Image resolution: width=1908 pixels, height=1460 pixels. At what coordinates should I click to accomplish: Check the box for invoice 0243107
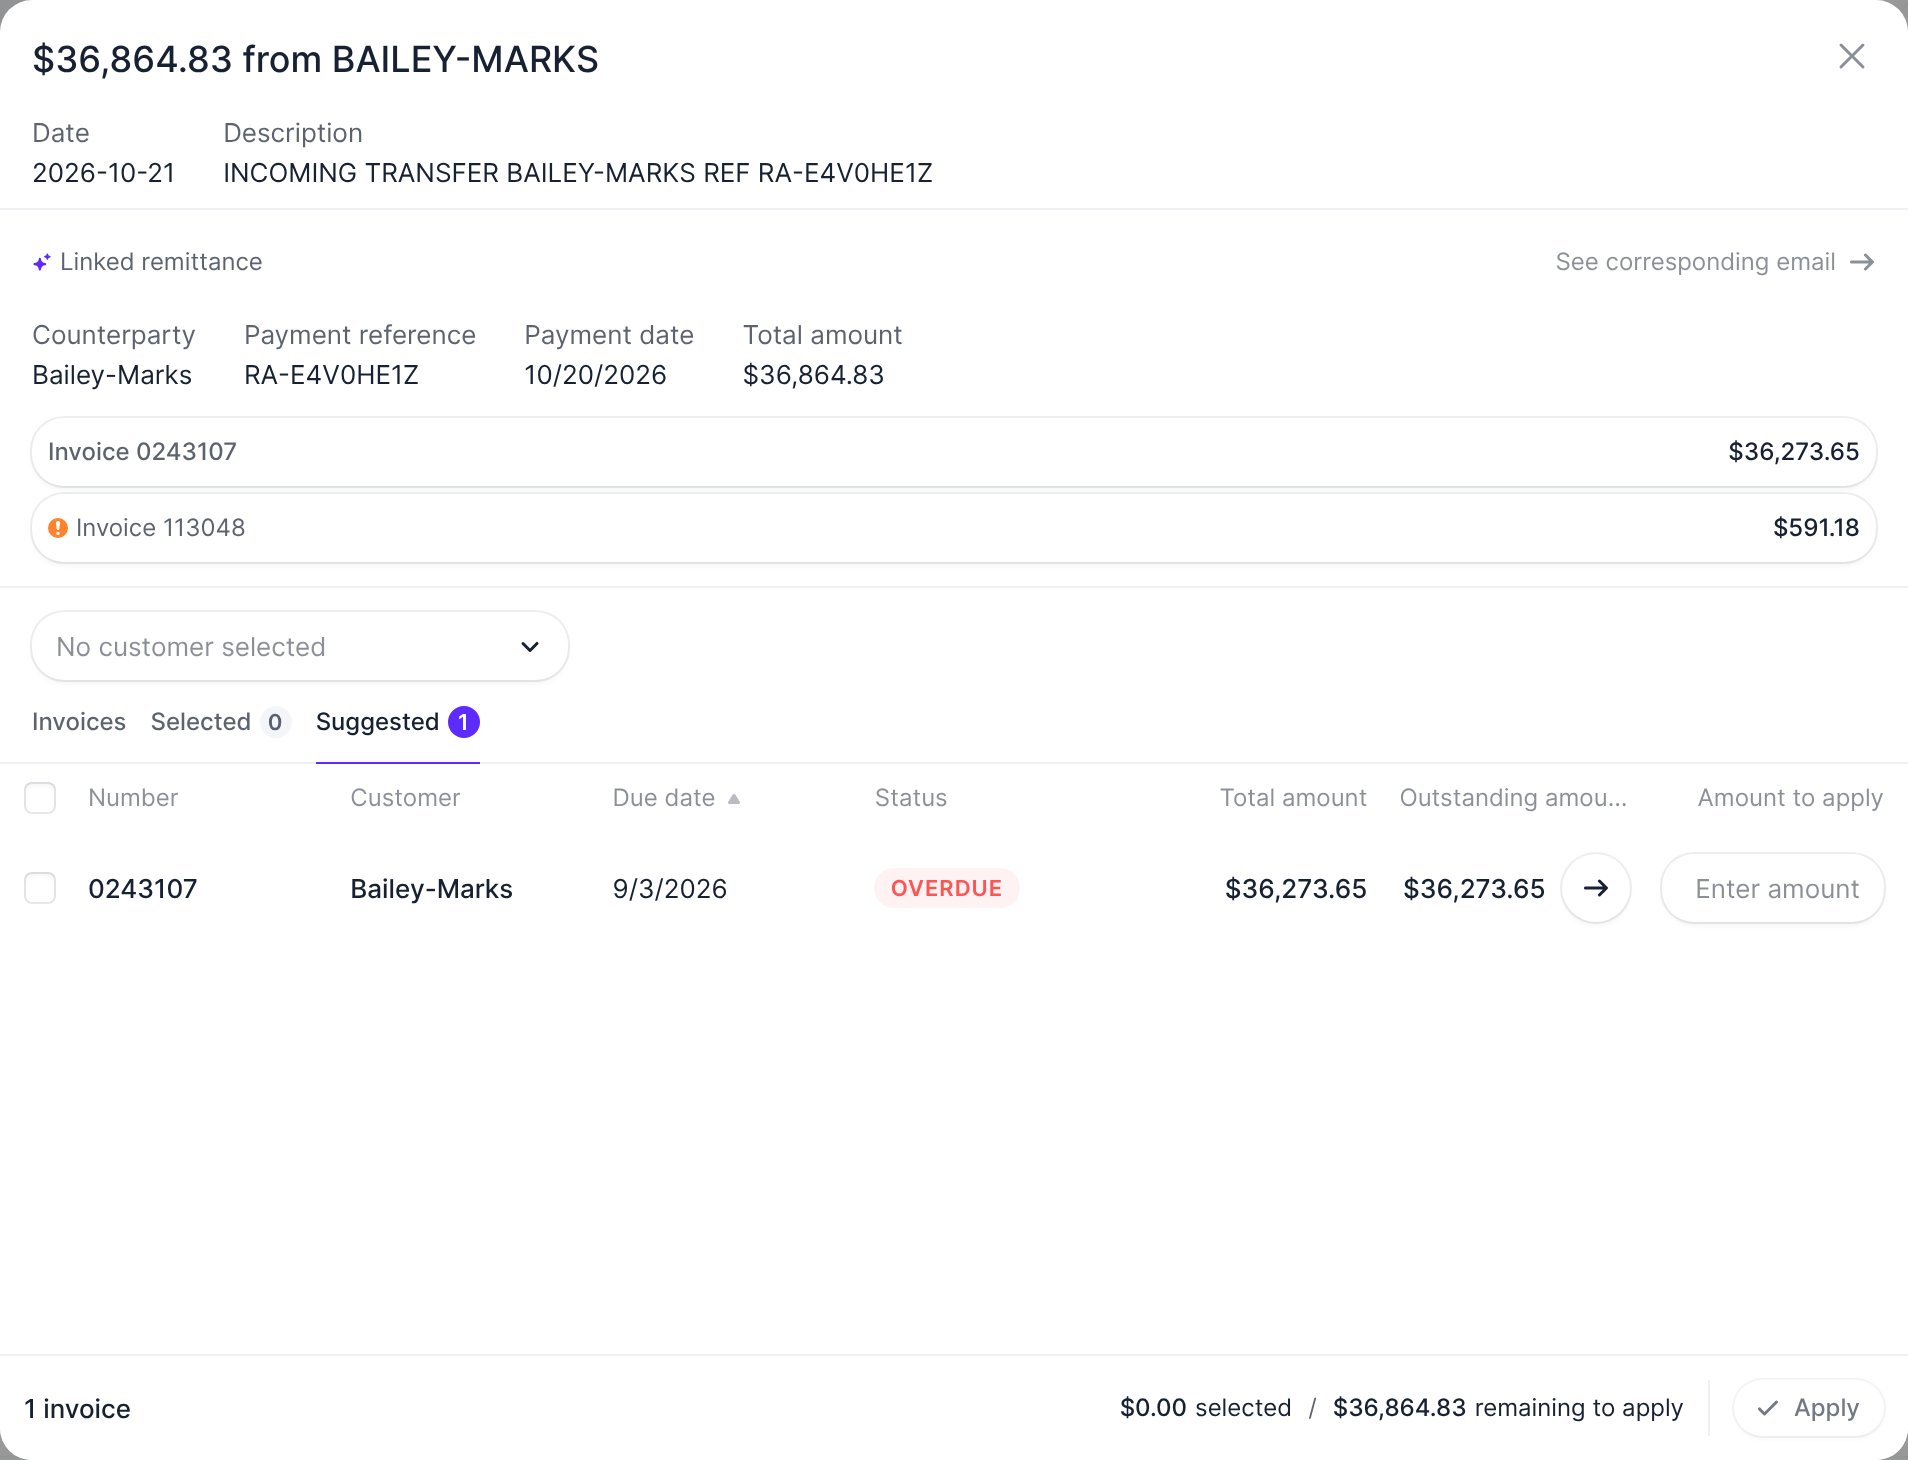pos(40,888)
